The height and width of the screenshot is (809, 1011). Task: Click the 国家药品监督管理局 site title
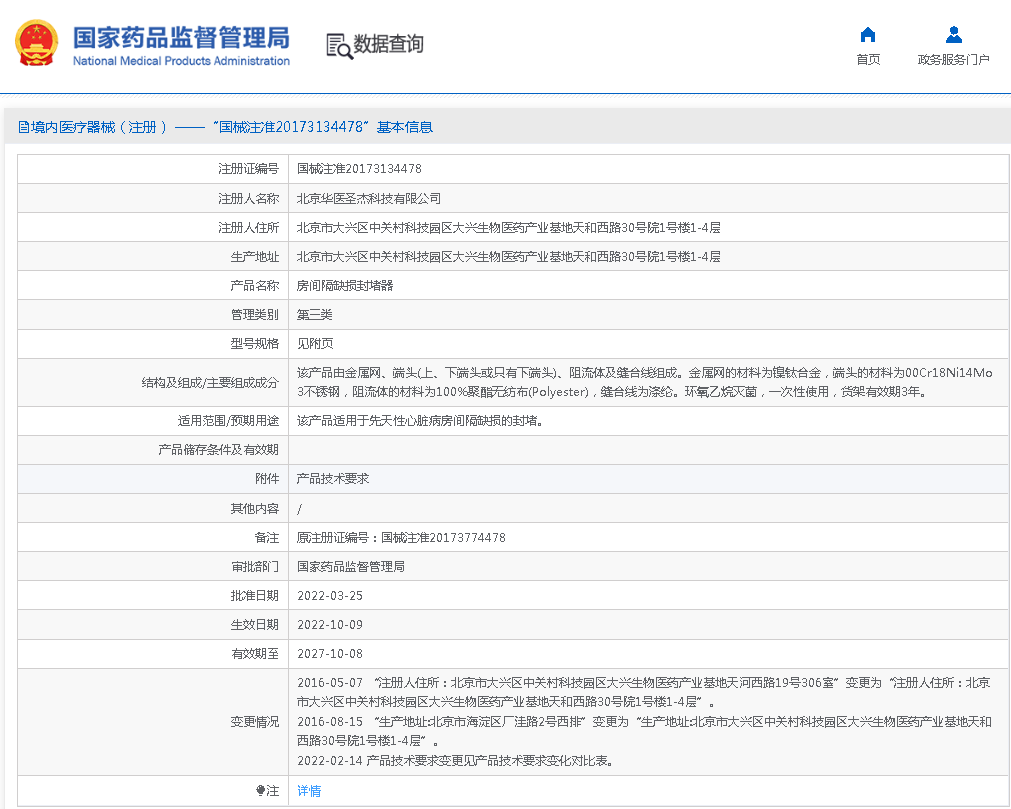pos(181,37)
